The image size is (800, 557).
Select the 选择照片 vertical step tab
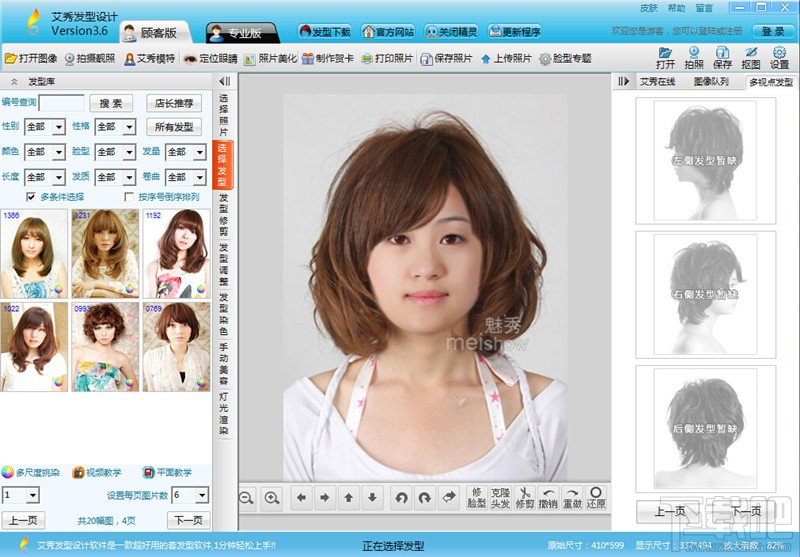pyautogui.click(x=223, y=115)
